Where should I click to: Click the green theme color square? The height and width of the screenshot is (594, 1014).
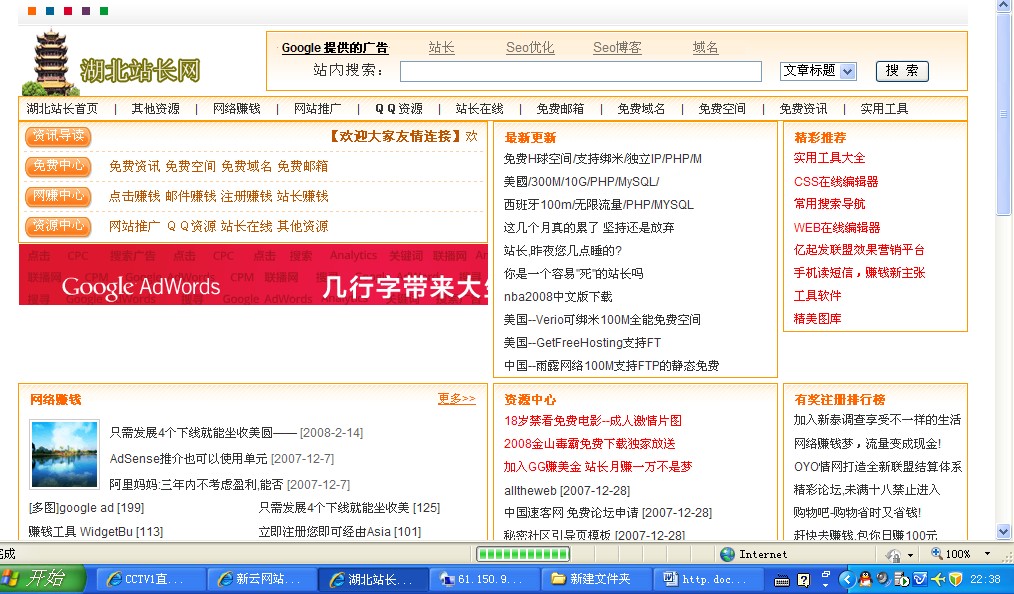104,11
